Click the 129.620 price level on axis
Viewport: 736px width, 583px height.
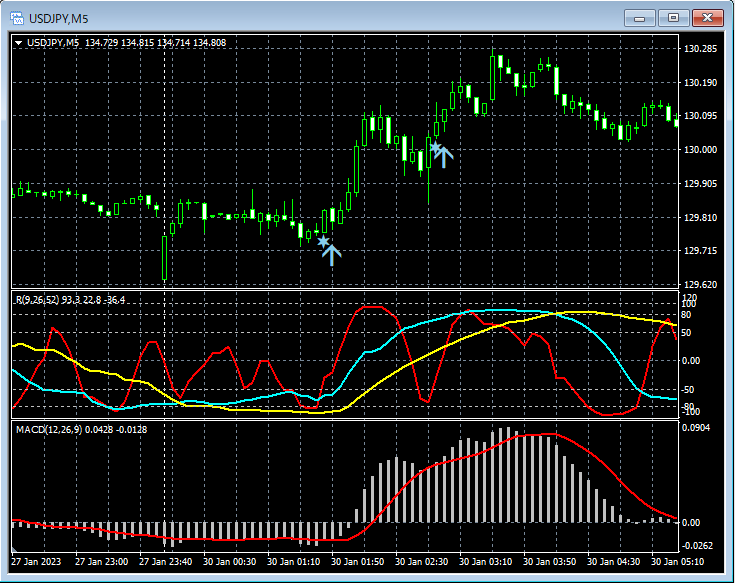(698, 285)
